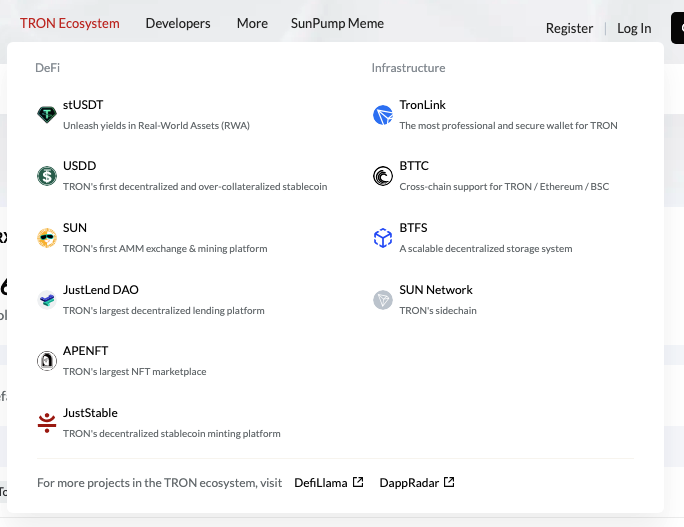The image size is (684, 527).
Task: Click 'Unleash yields in Real-World Assets (RWA)' text
Action: [x=156, y=126]
